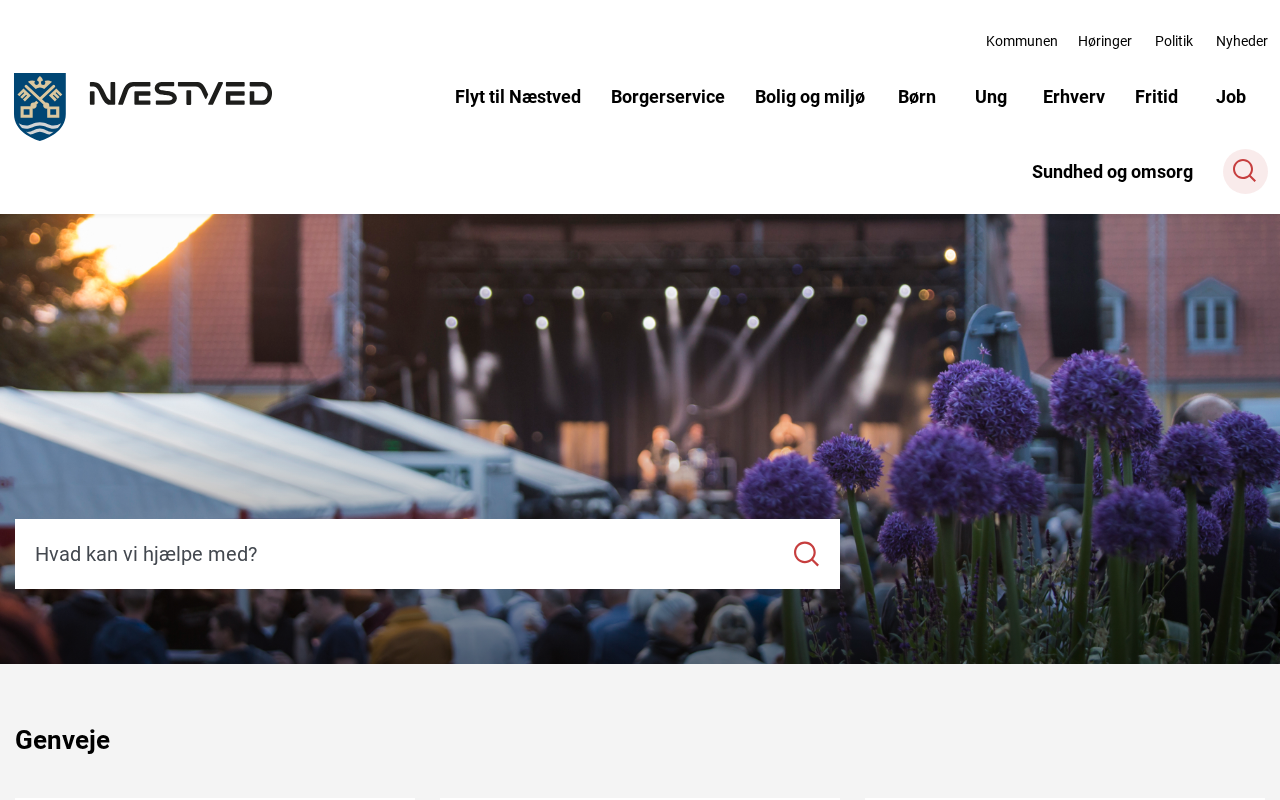Open the Høringer link
Screen dimensions: 1280x800
point(1105,41)
